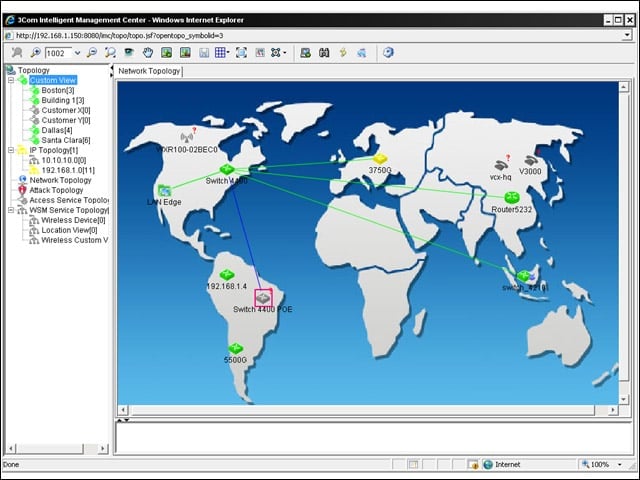This screenshot has width=640, height=480.
Task: Open Wireless Device[0] tree item
Action: click(x=73, y=220)
